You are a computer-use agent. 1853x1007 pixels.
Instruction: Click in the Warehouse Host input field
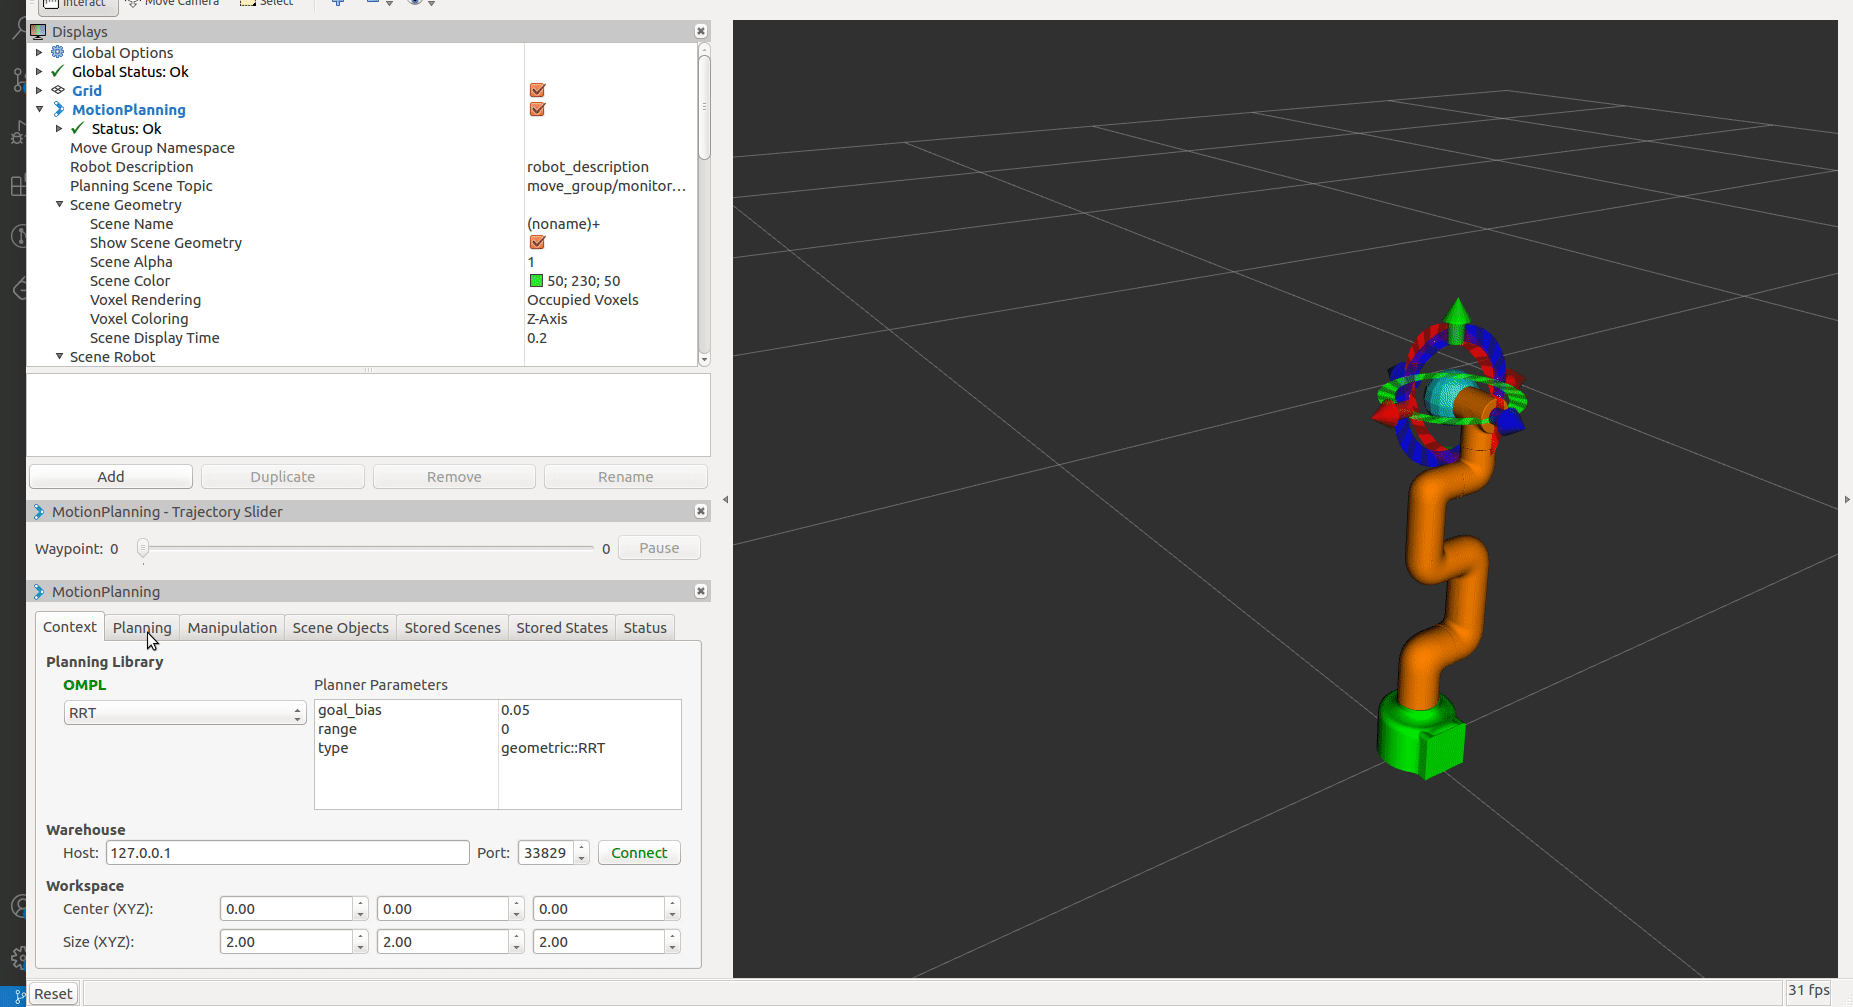[287, 853]
